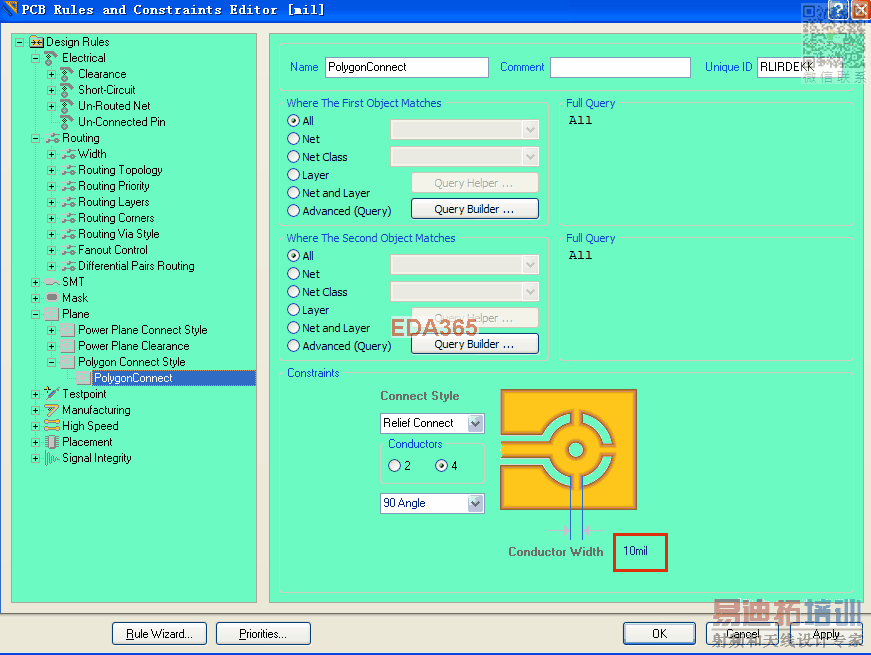This screenshot has height=655, width=871.
Task: Collapse the Plane tree node
Action: 36,314
